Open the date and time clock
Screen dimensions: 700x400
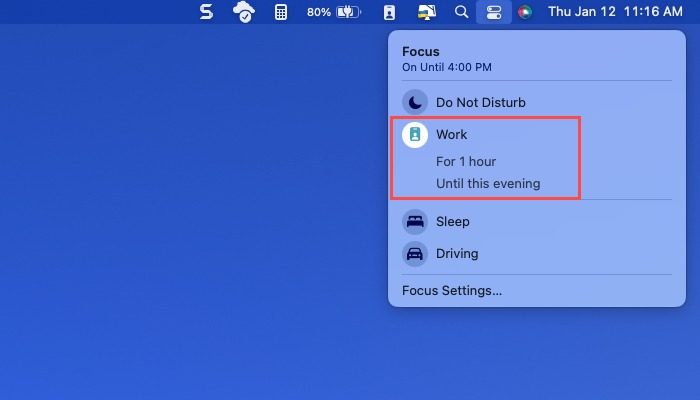pyautogui.click(x=615, y=12)
